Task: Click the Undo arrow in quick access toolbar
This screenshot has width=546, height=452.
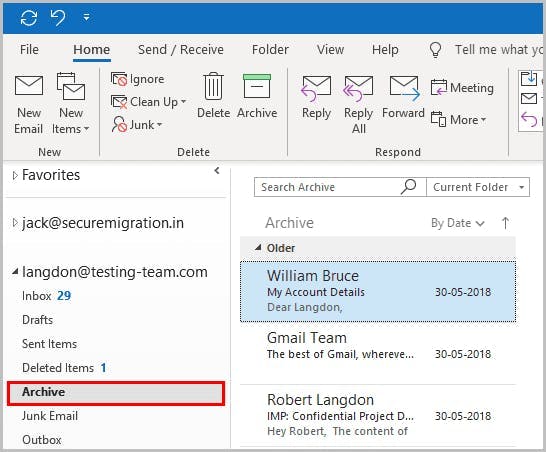Action: (x=57, y=17)
